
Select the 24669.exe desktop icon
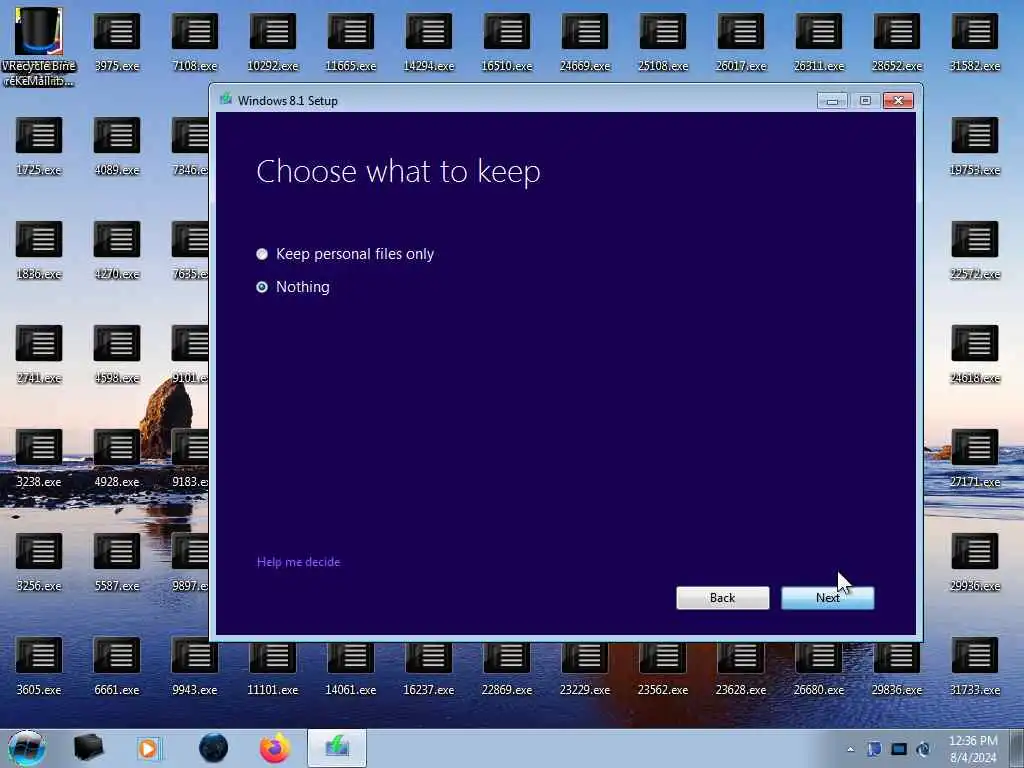(584, 42)
